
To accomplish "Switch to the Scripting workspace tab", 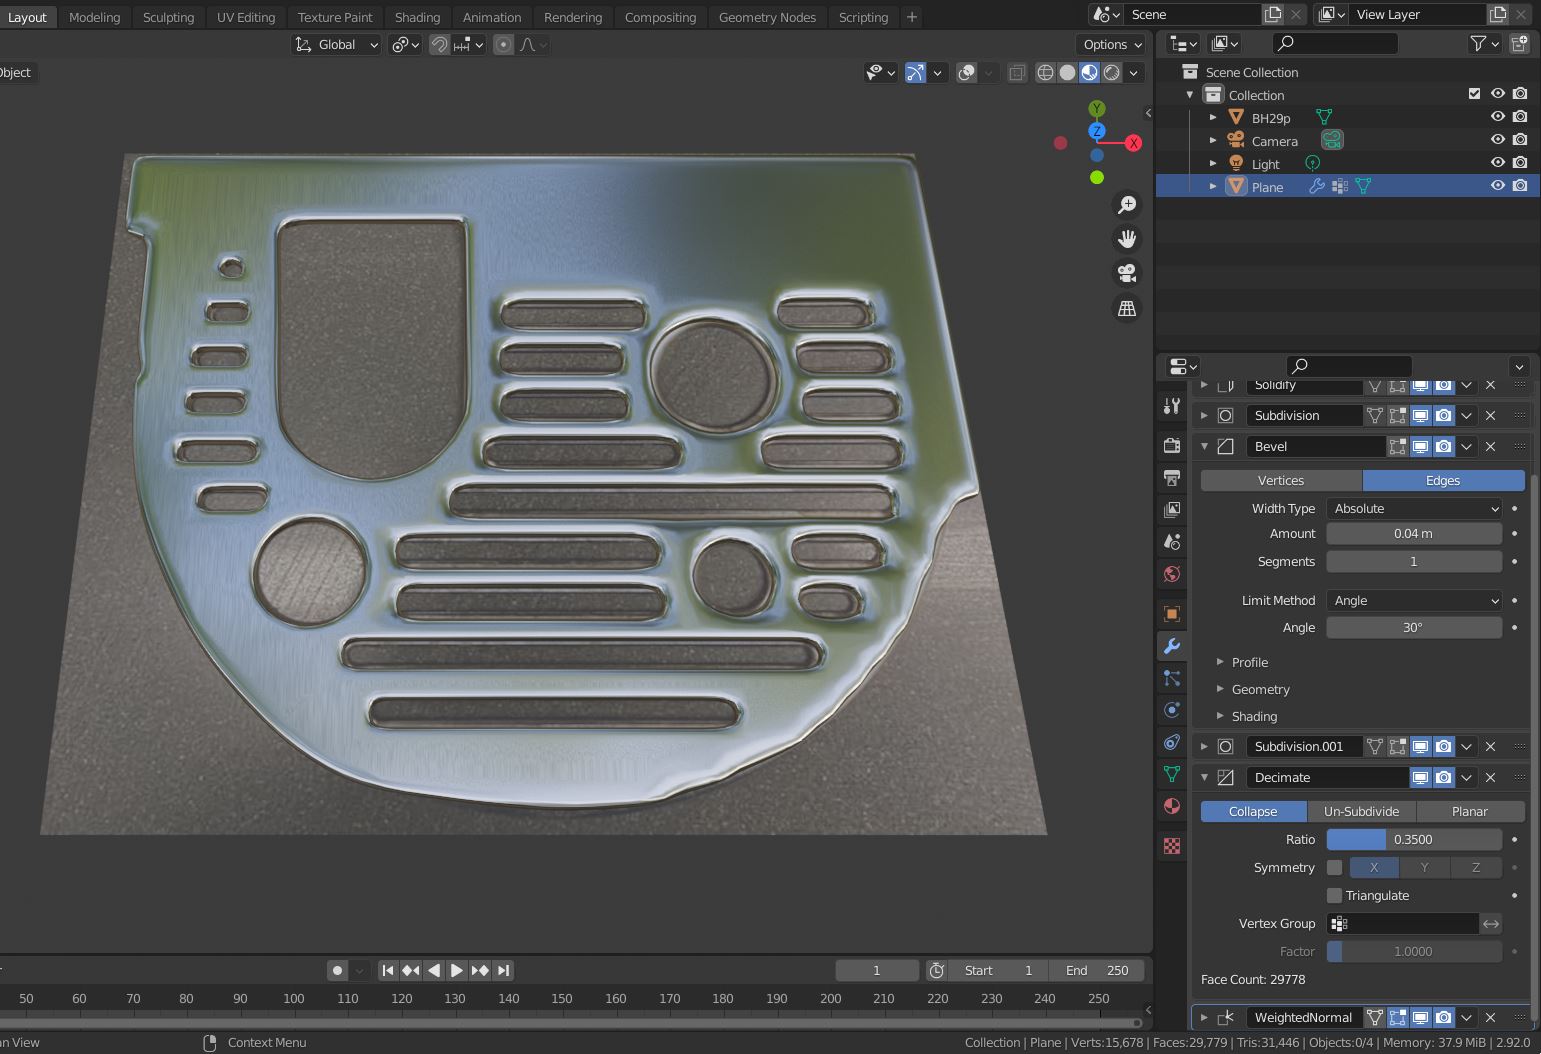I will [x=863, y=17].
